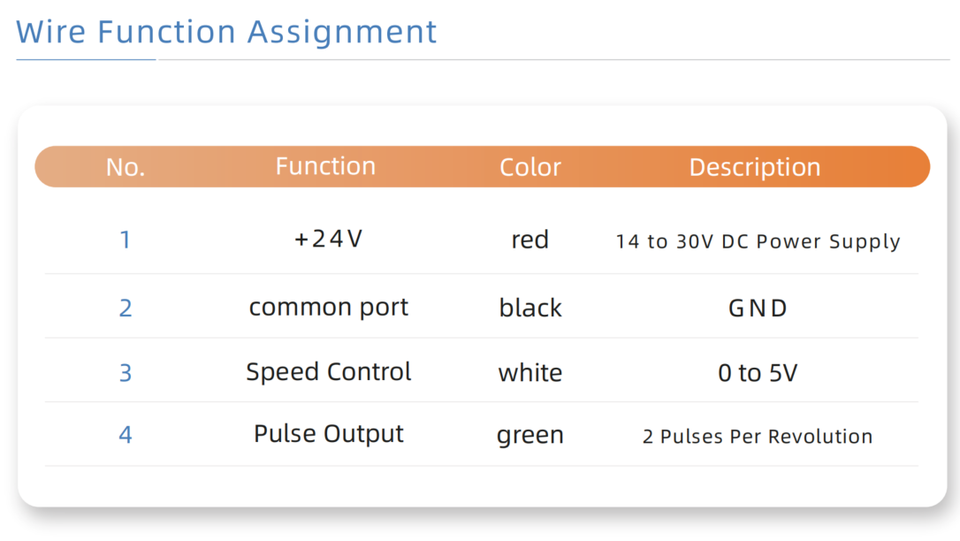The image size is (960, 541).
Task: Select the 'Description' column header
Action: (754, 167)
